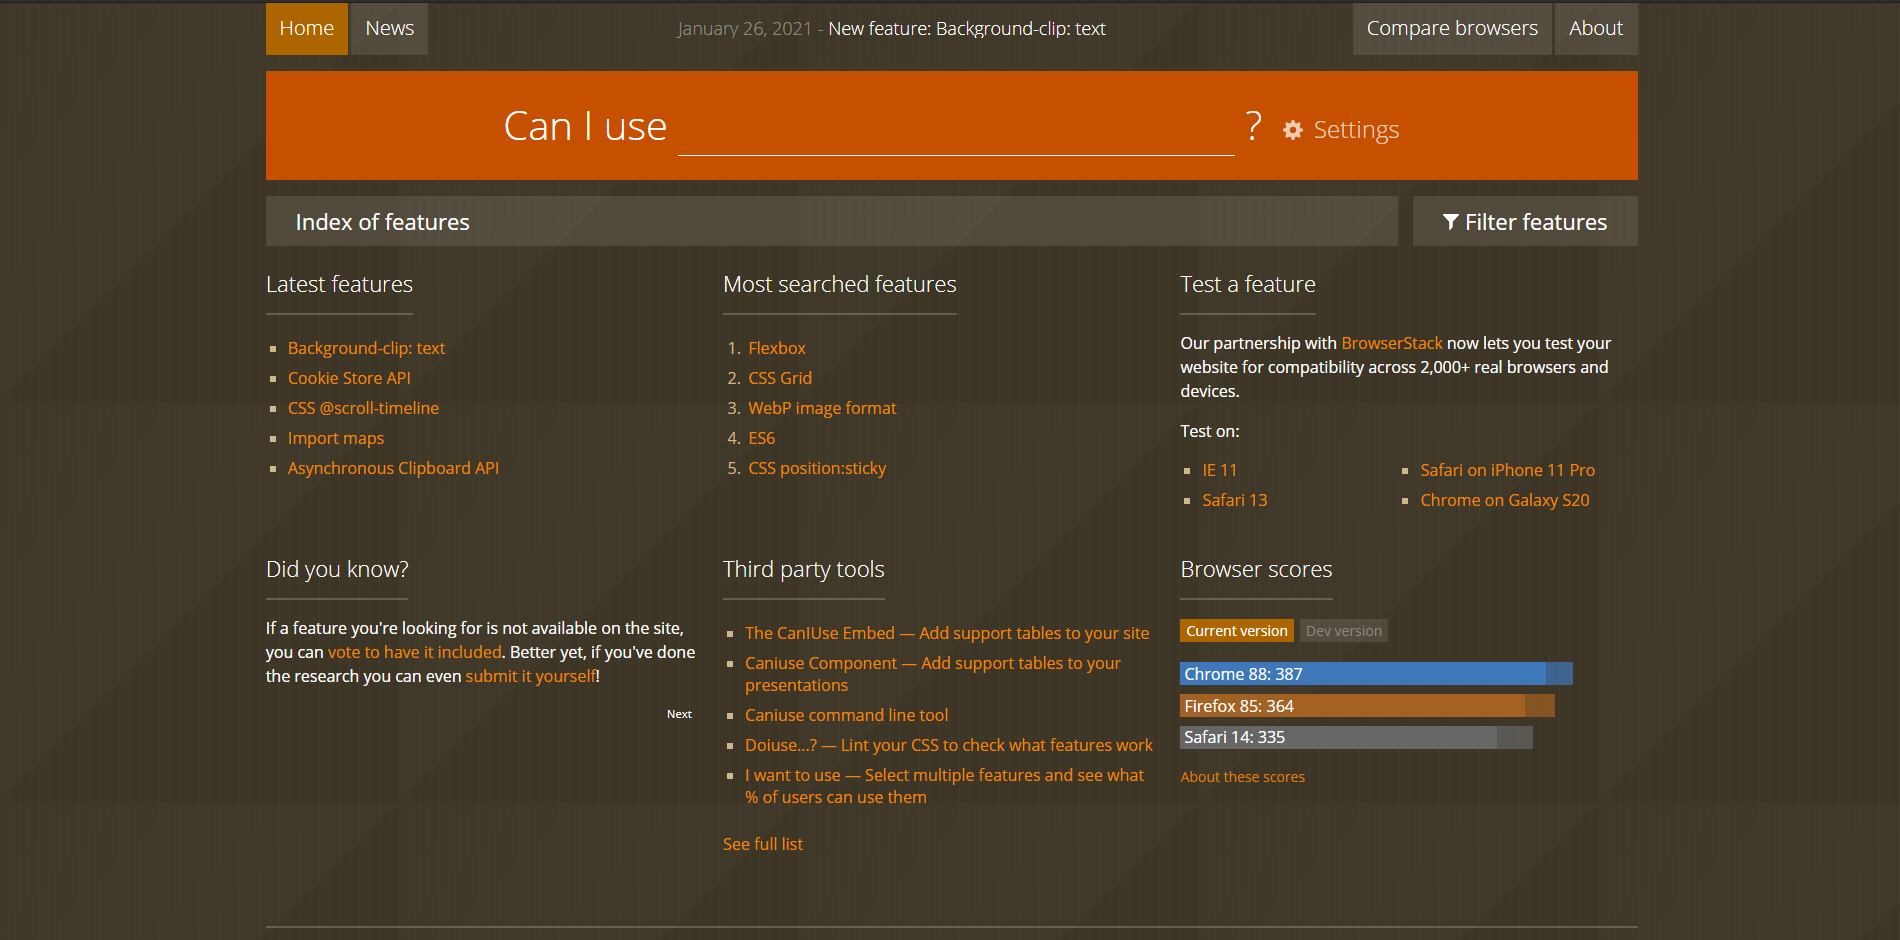The width and height of the screenshot is (1900, 940).
Task: Click vote to have it included link
Action: click(415, 652)
